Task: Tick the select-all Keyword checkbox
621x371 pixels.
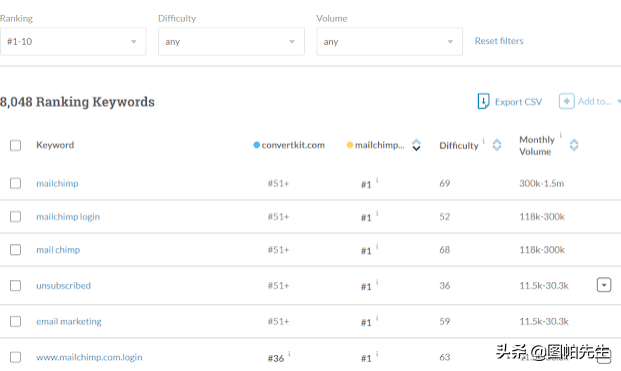Action: click(15, 145)
